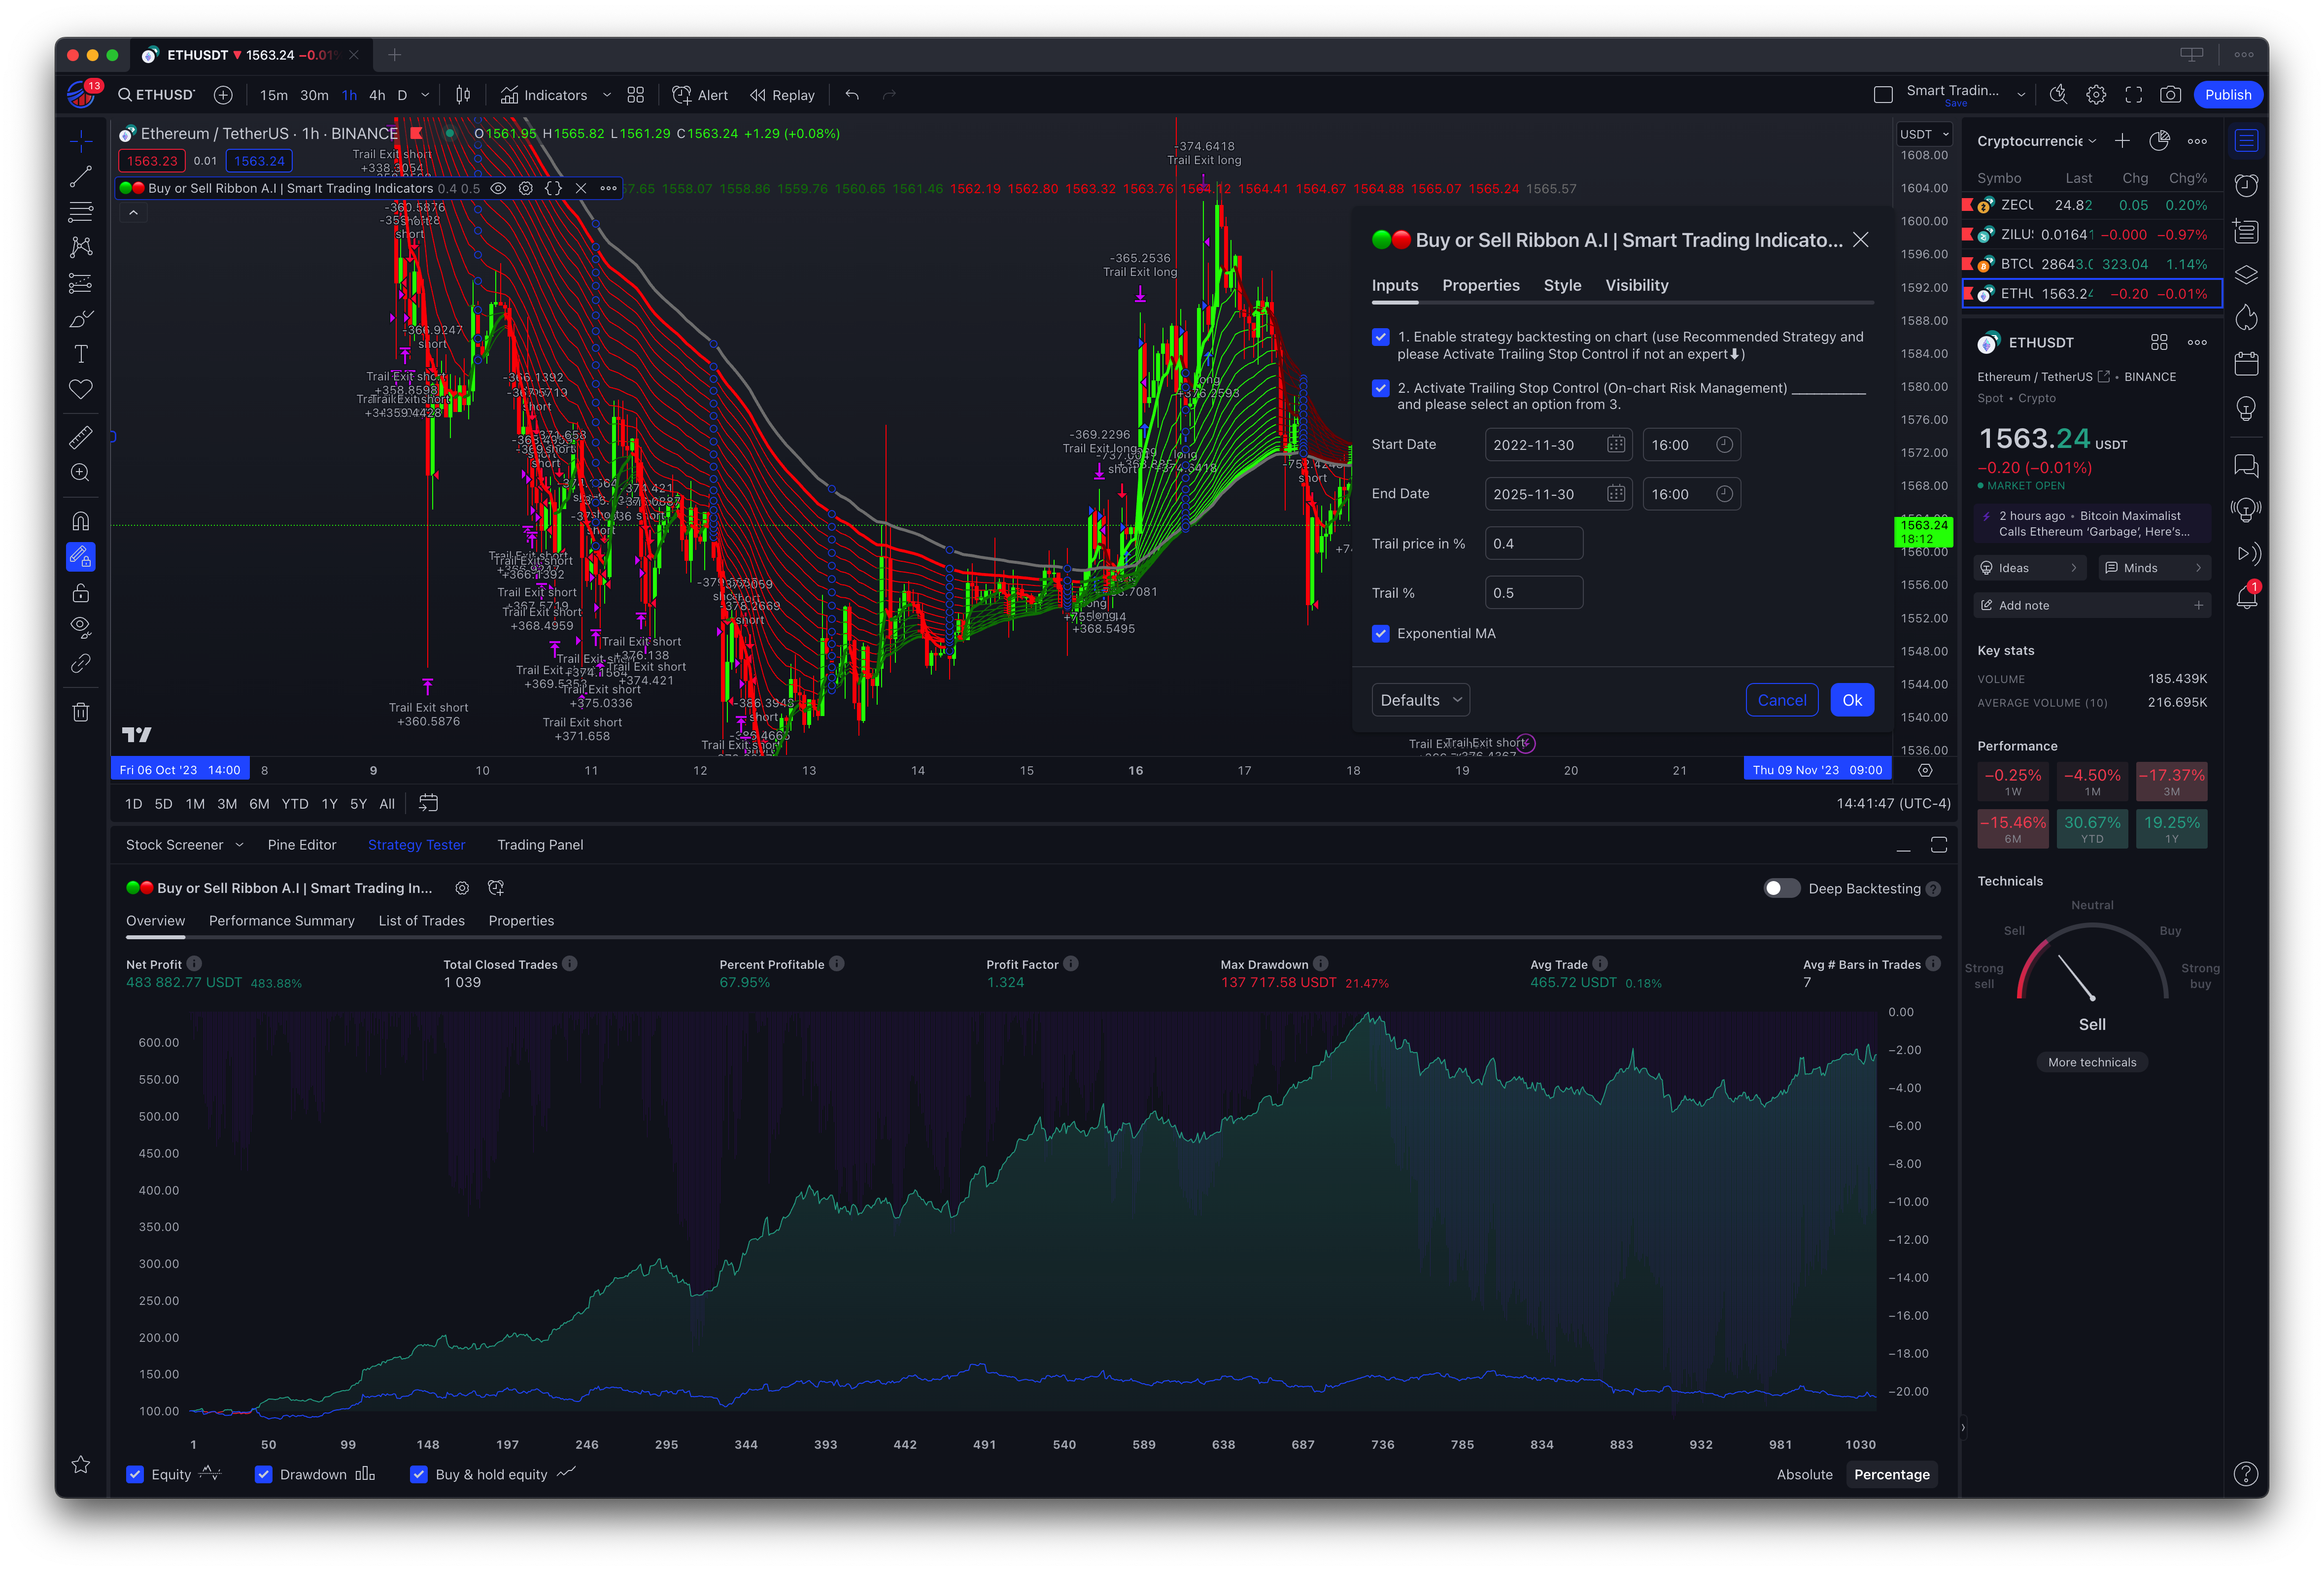Toggle the Deep Backtesting switch
This screenshot has width=2324, height=1571.
[1781, 888]
